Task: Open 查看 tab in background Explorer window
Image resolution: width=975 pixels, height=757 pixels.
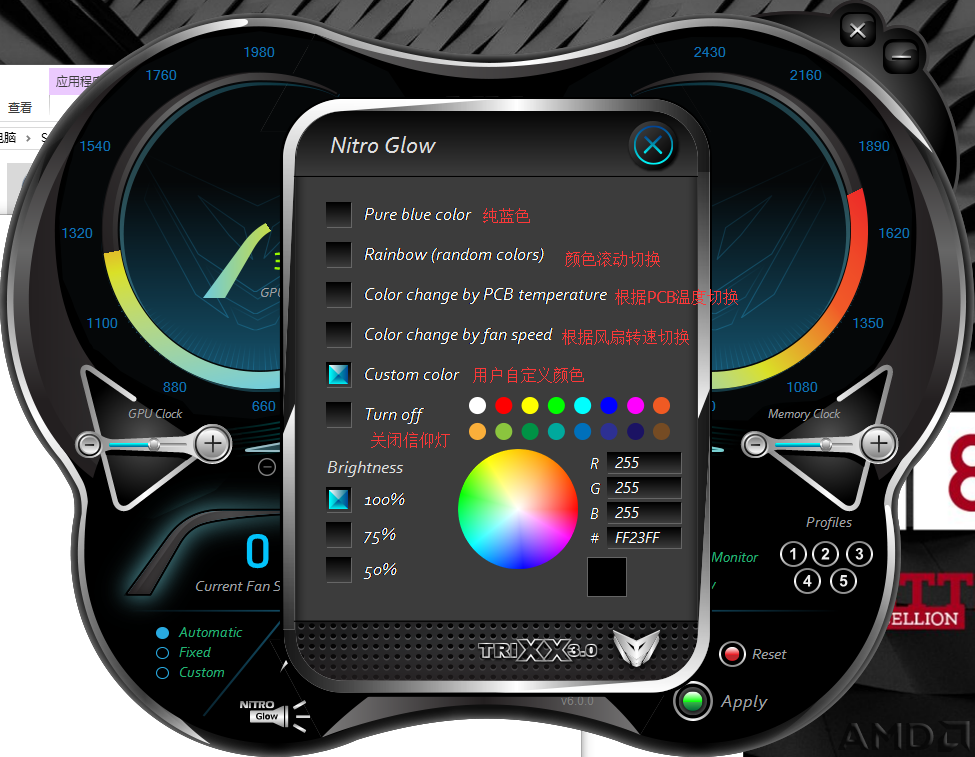Action: (20, 108)
